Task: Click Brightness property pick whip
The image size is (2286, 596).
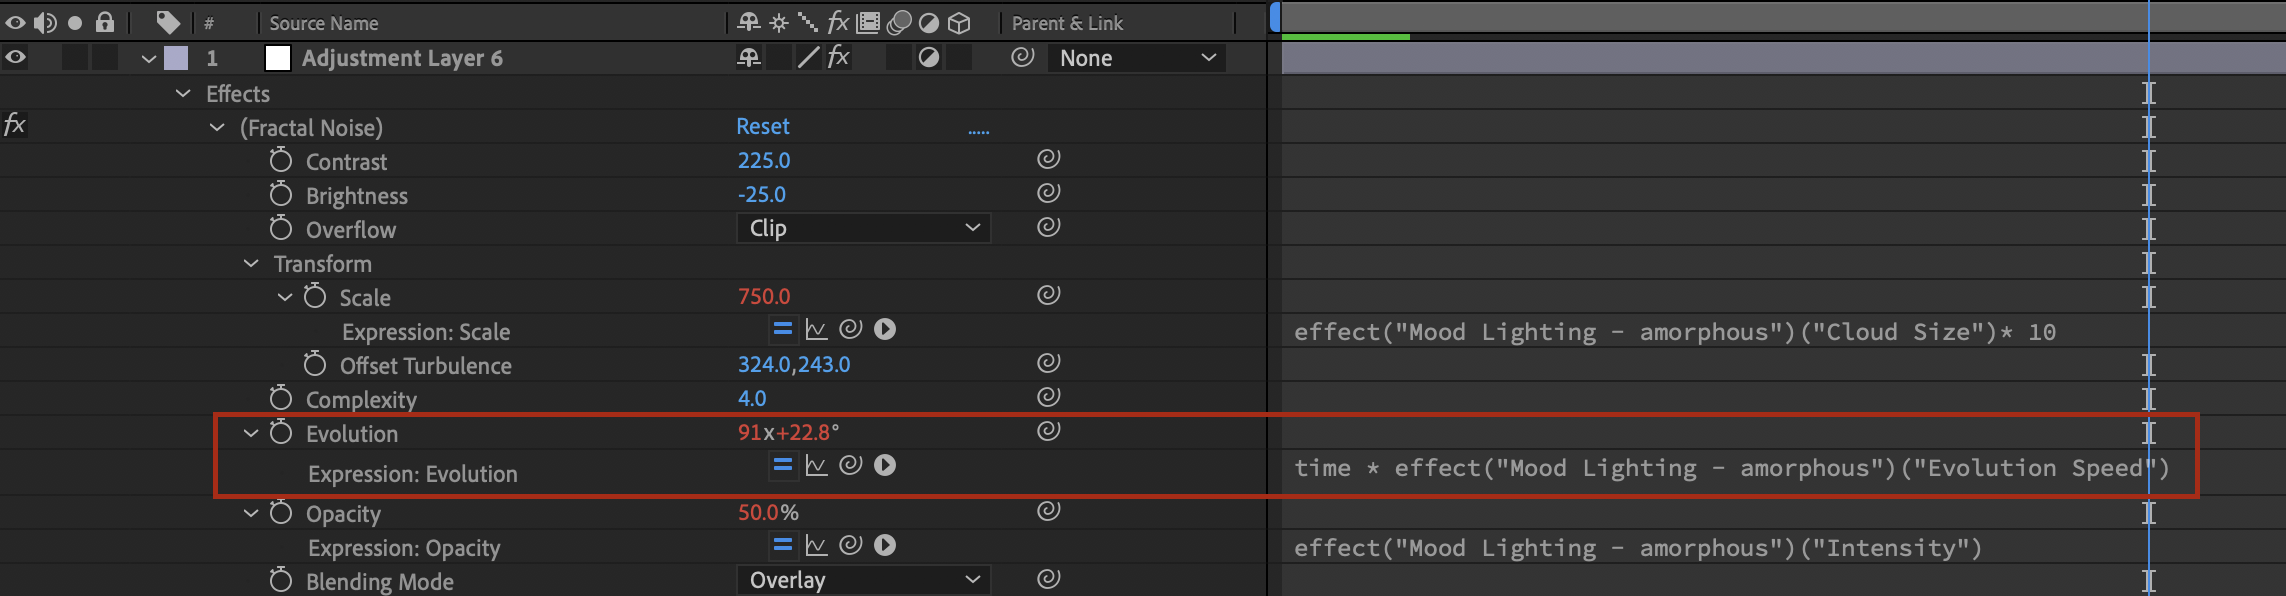Action: (1048, 193)
